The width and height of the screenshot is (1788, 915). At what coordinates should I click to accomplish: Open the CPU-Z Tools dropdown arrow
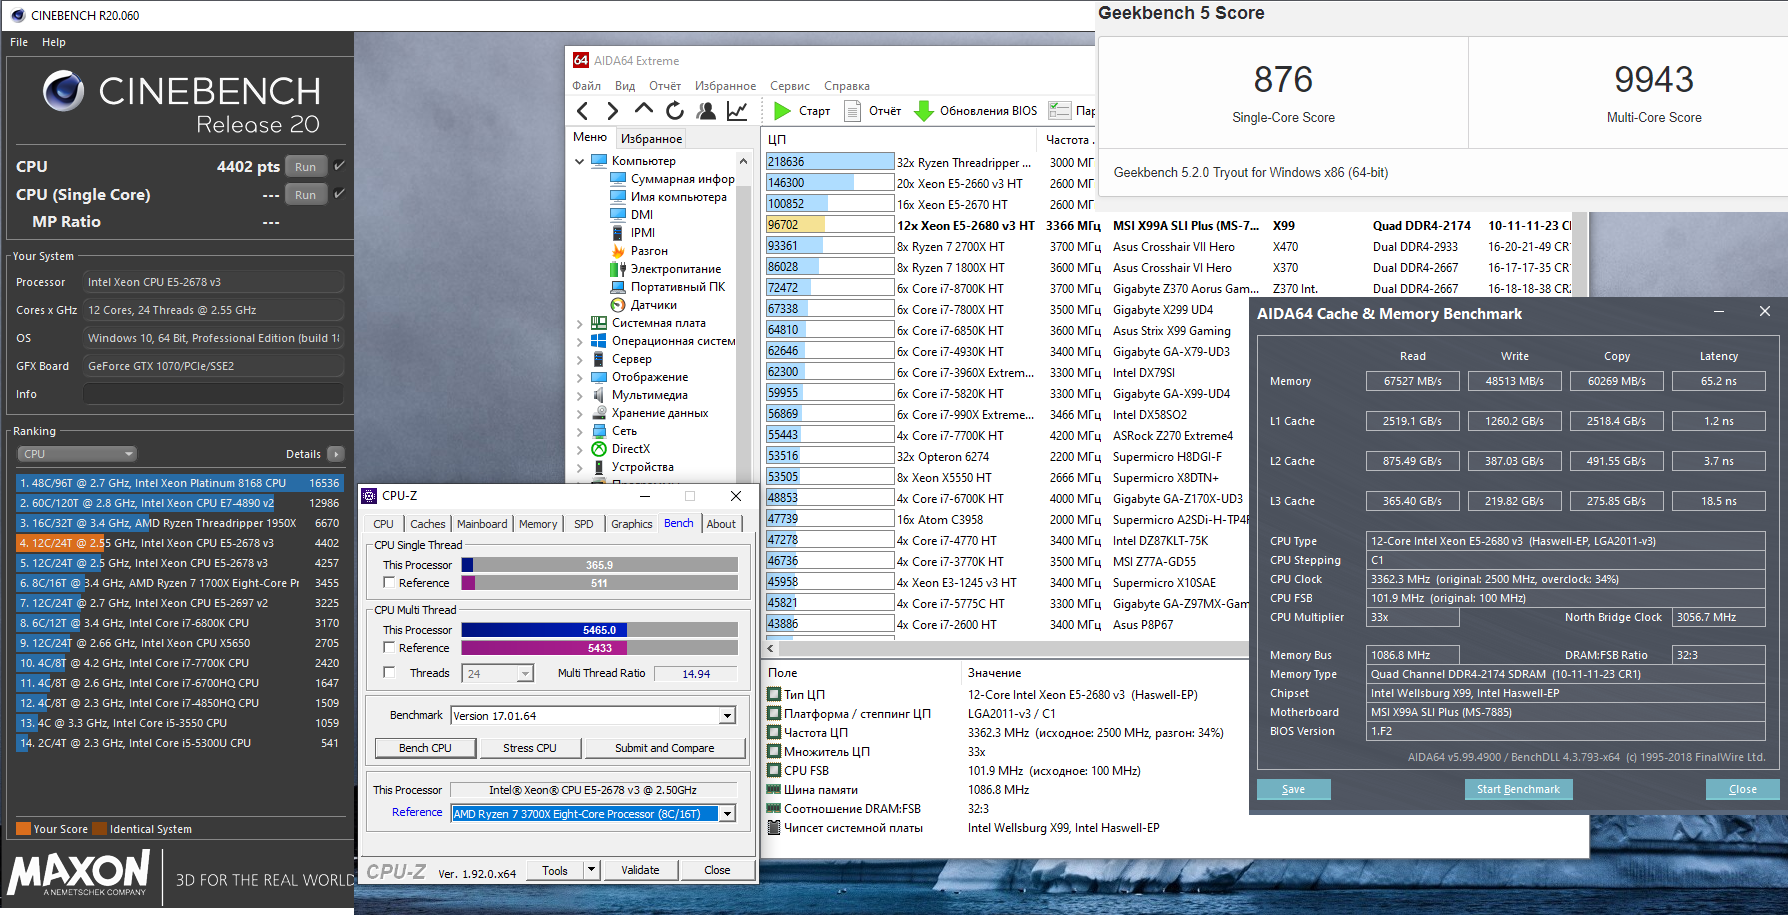click(591, 870)
